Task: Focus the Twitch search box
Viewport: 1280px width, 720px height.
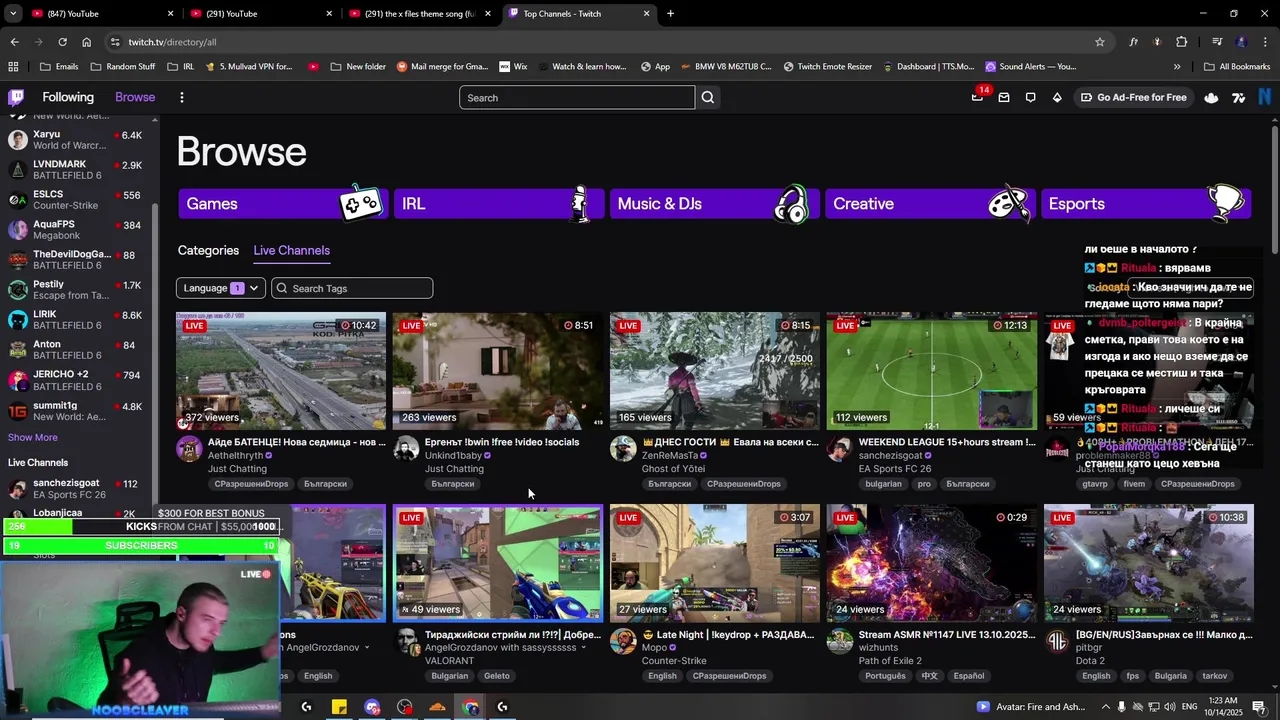Action: point(577,97)
